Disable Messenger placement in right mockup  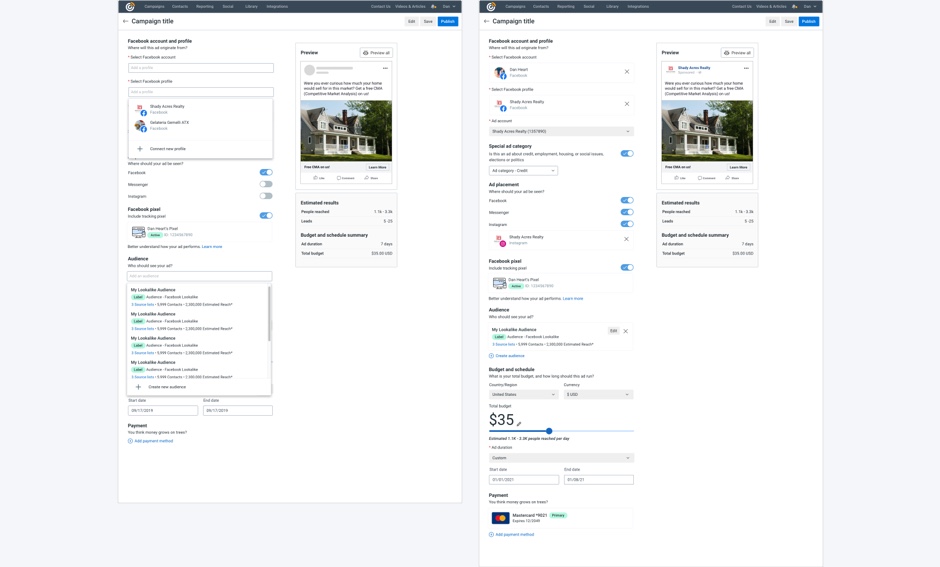[627, 212]
